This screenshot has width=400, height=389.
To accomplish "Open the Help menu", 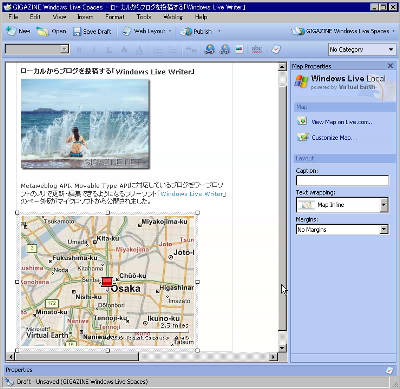I will coord(201,16).
